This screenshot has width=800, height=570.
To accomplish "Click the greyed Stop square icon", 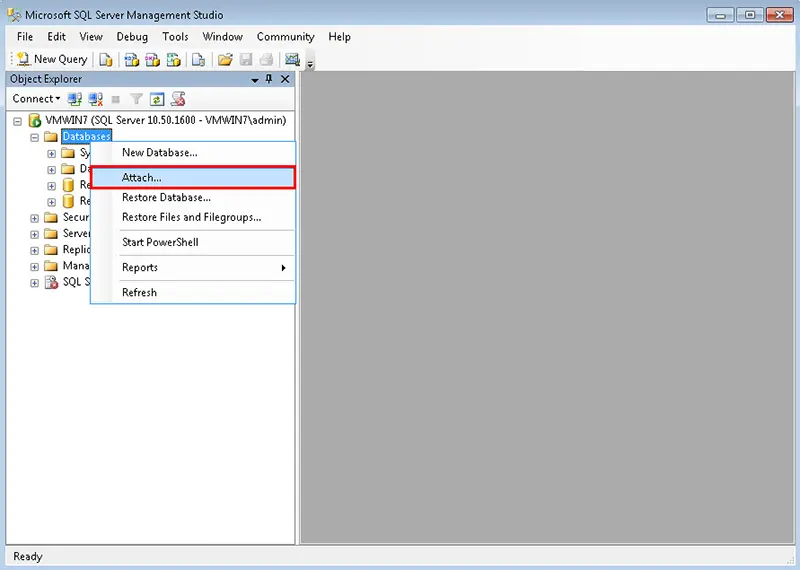I will 116,100.
